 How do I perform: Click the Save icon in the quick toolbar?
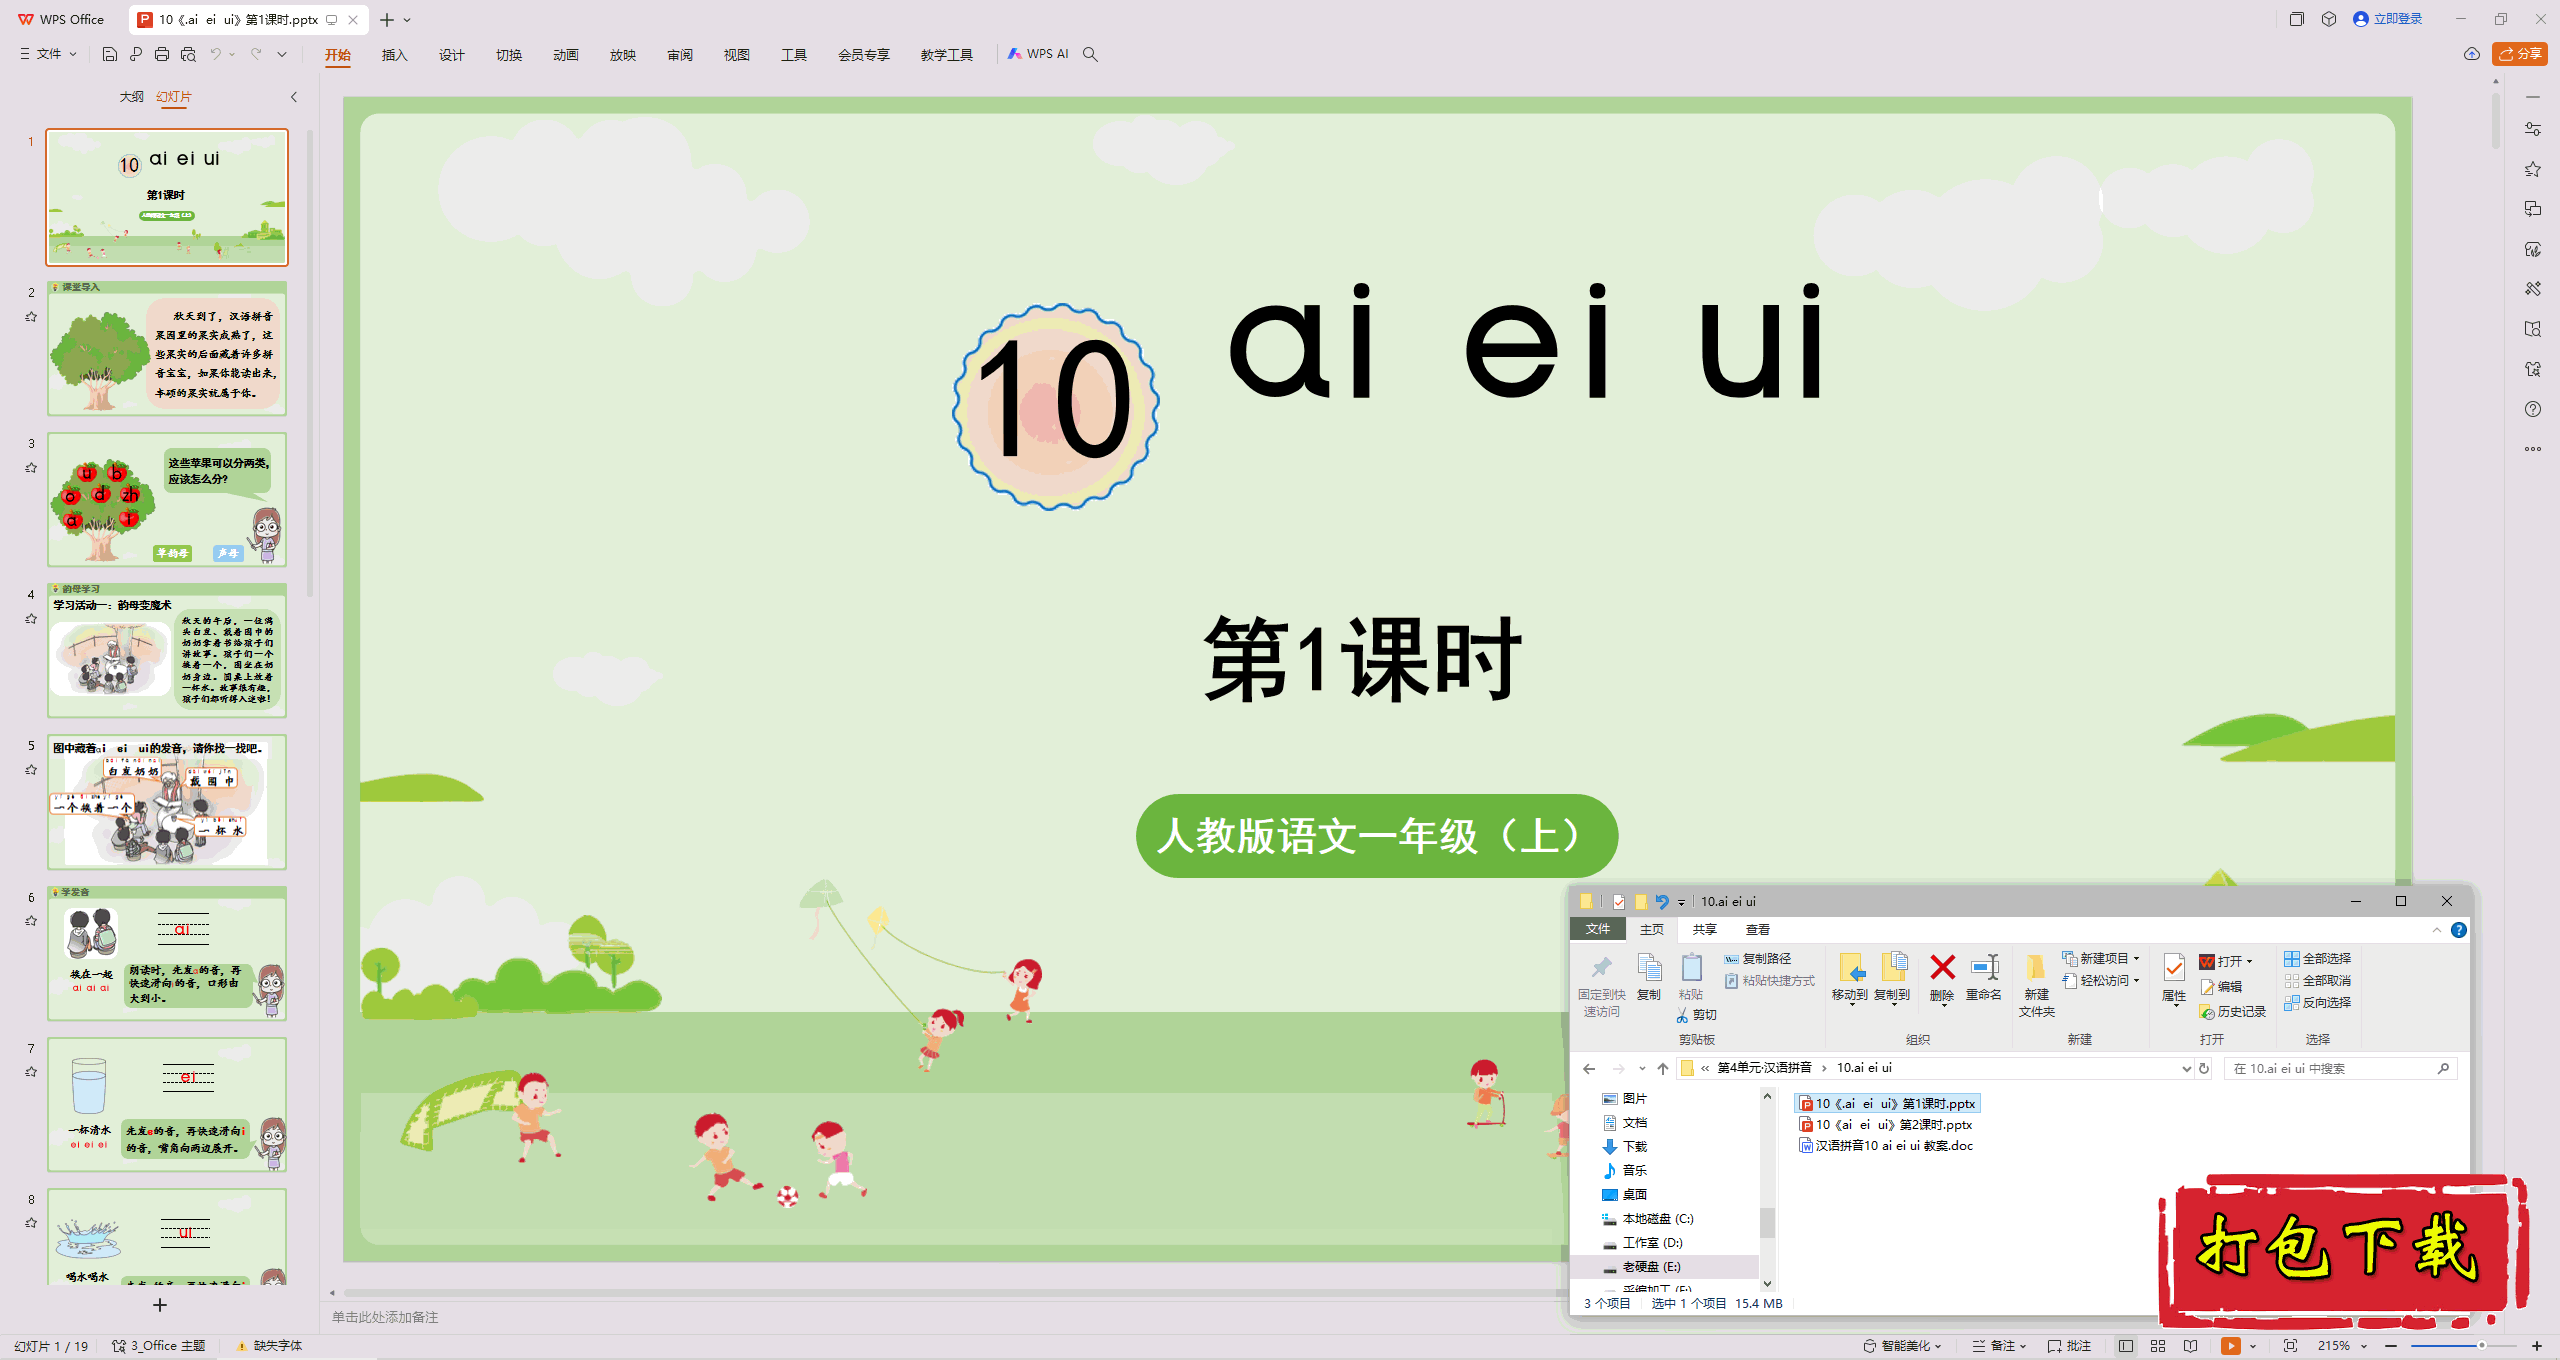[110, 54]
